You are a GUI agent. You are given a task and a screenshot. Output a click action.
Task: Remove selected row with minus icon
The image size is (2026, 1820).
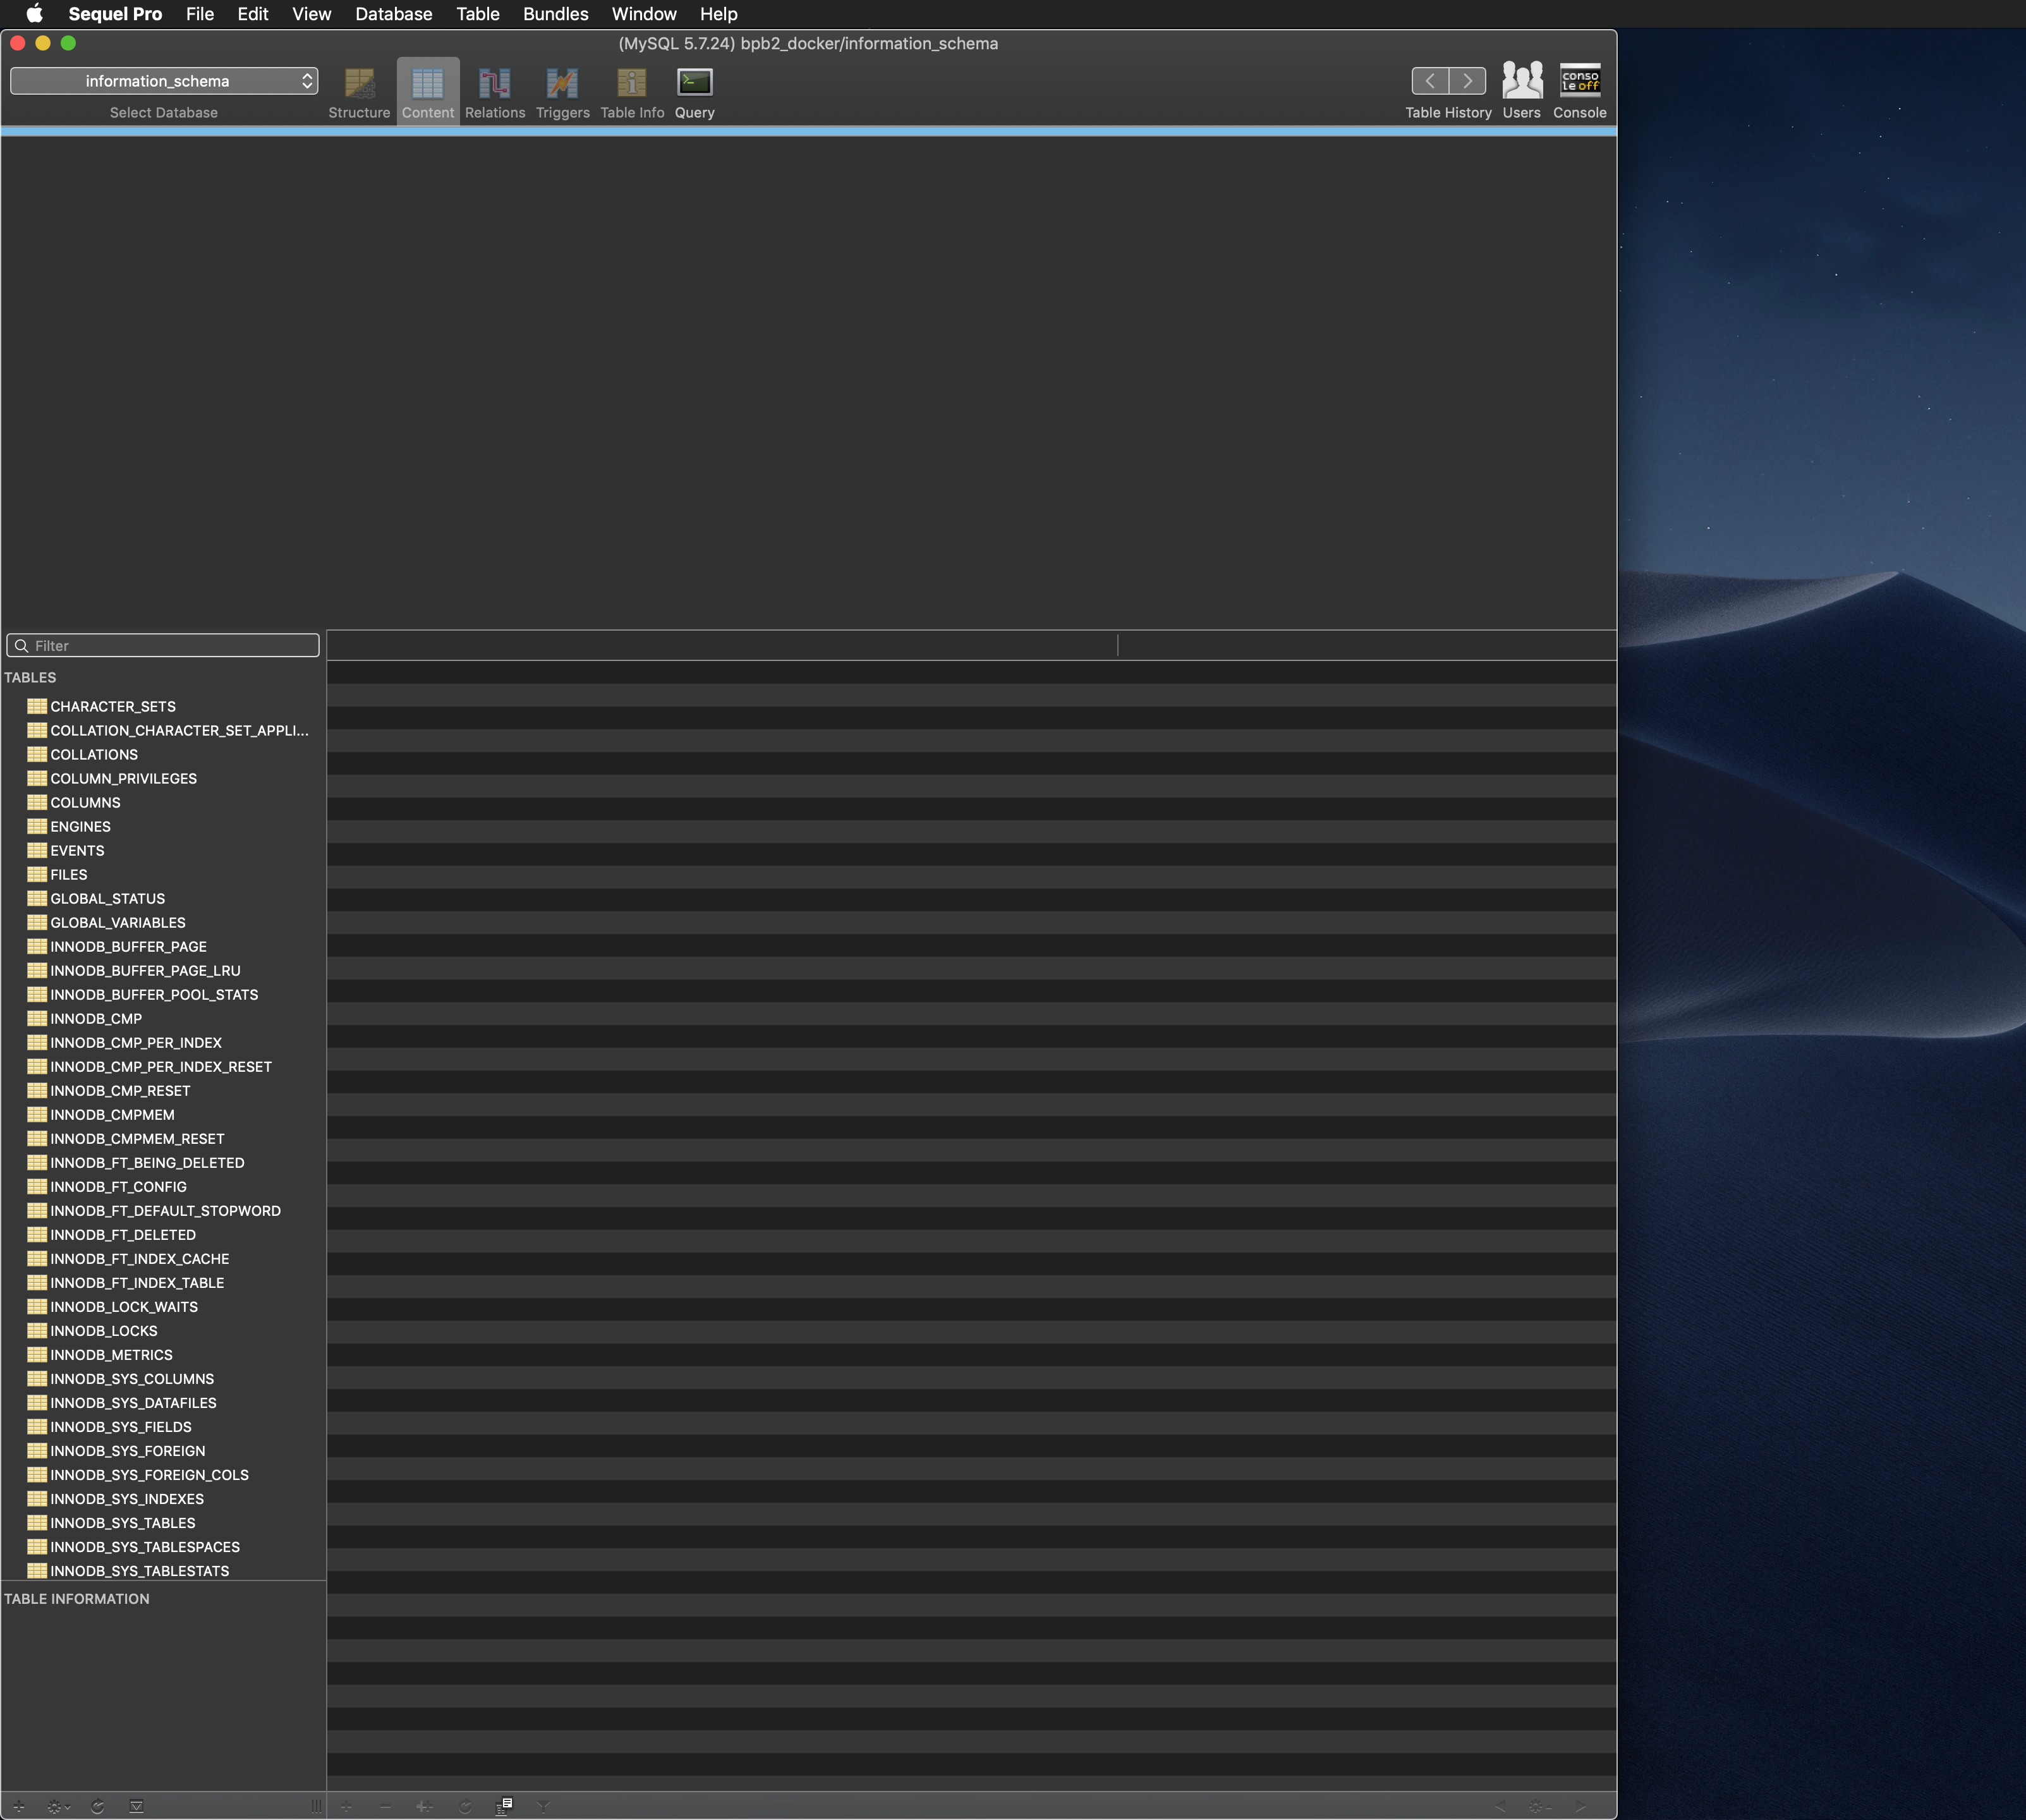[x=385, y=1806]
